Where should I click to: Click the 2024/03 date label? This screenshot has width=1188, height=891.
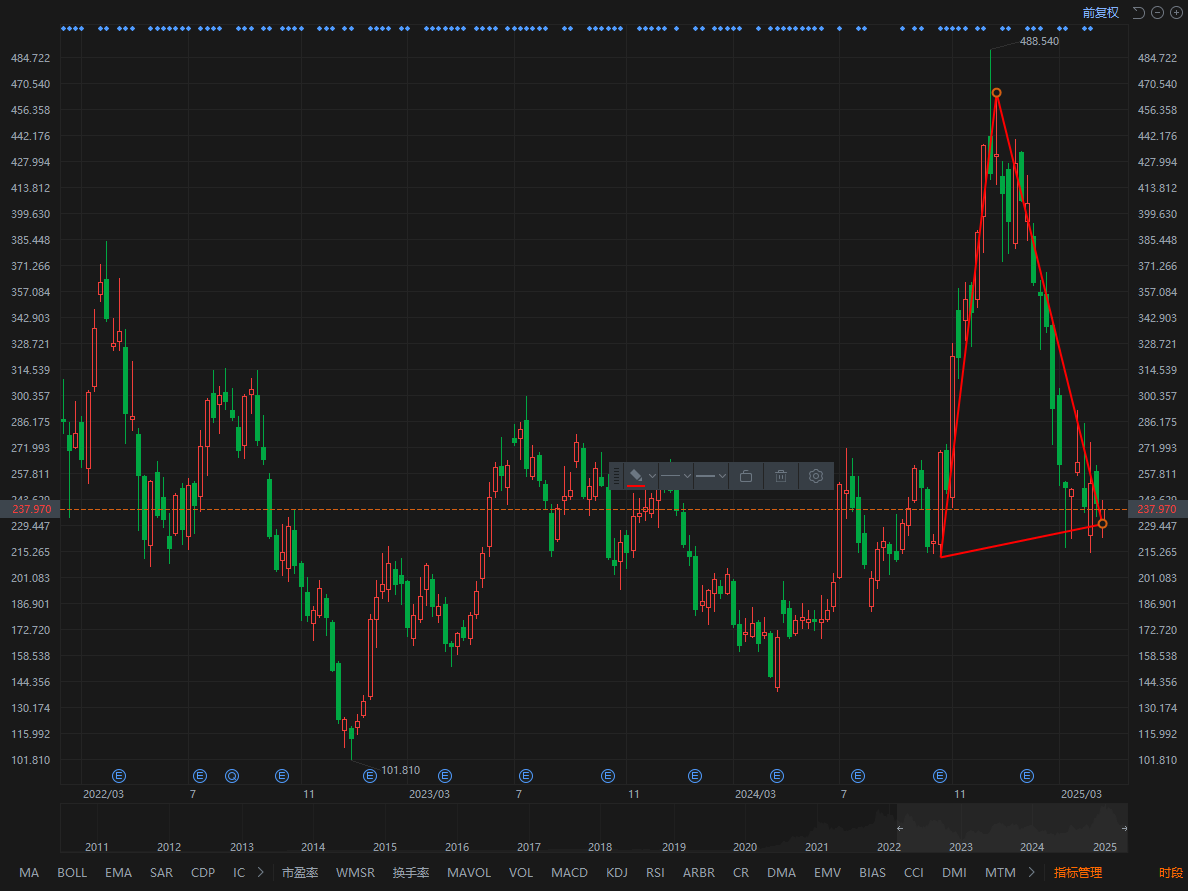click(755, 794)
